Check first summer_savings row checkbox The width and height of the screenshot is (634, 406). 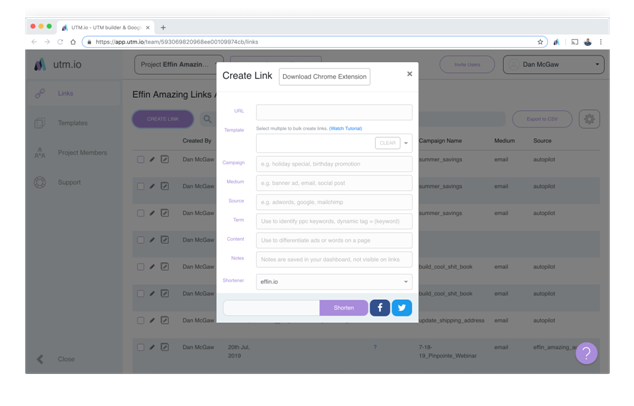point(140,159)
